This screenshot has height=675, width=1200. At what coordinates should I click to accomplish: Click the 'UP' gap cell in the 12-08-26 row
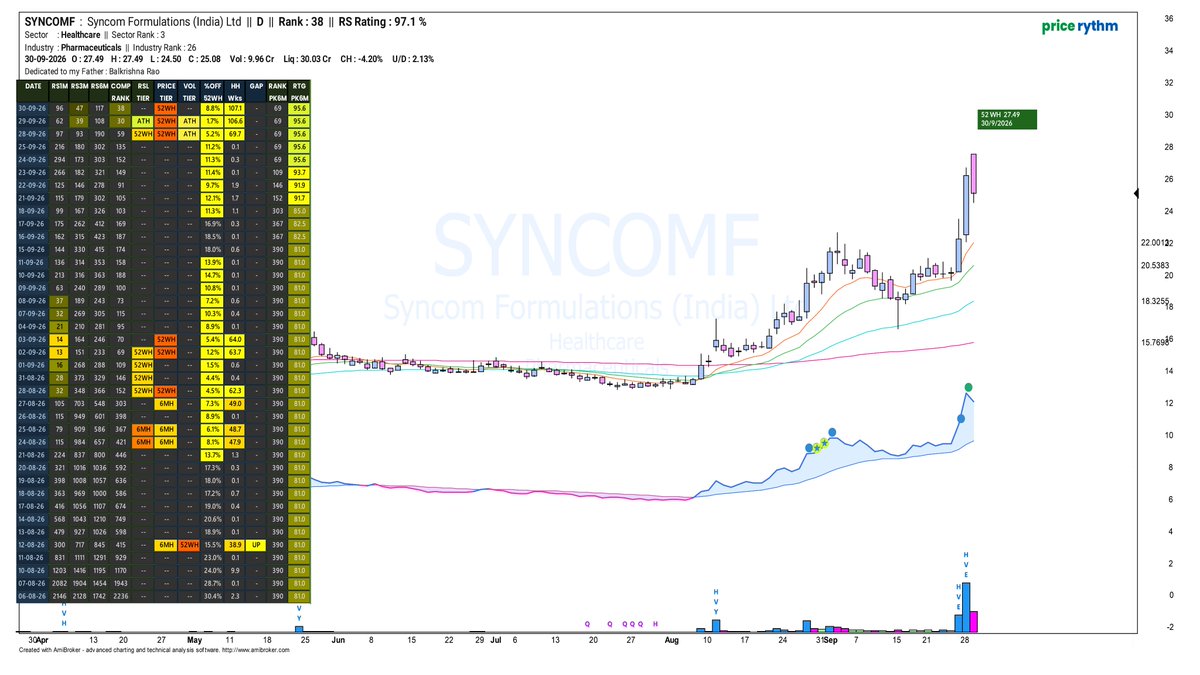pyautogui.click(x=257, y=543)
